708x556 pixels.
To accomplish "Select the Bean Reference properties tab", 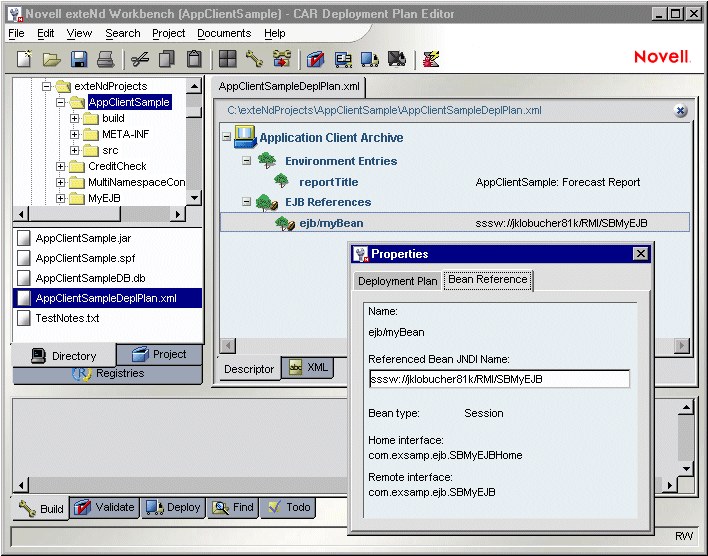I will coord(488,280).
